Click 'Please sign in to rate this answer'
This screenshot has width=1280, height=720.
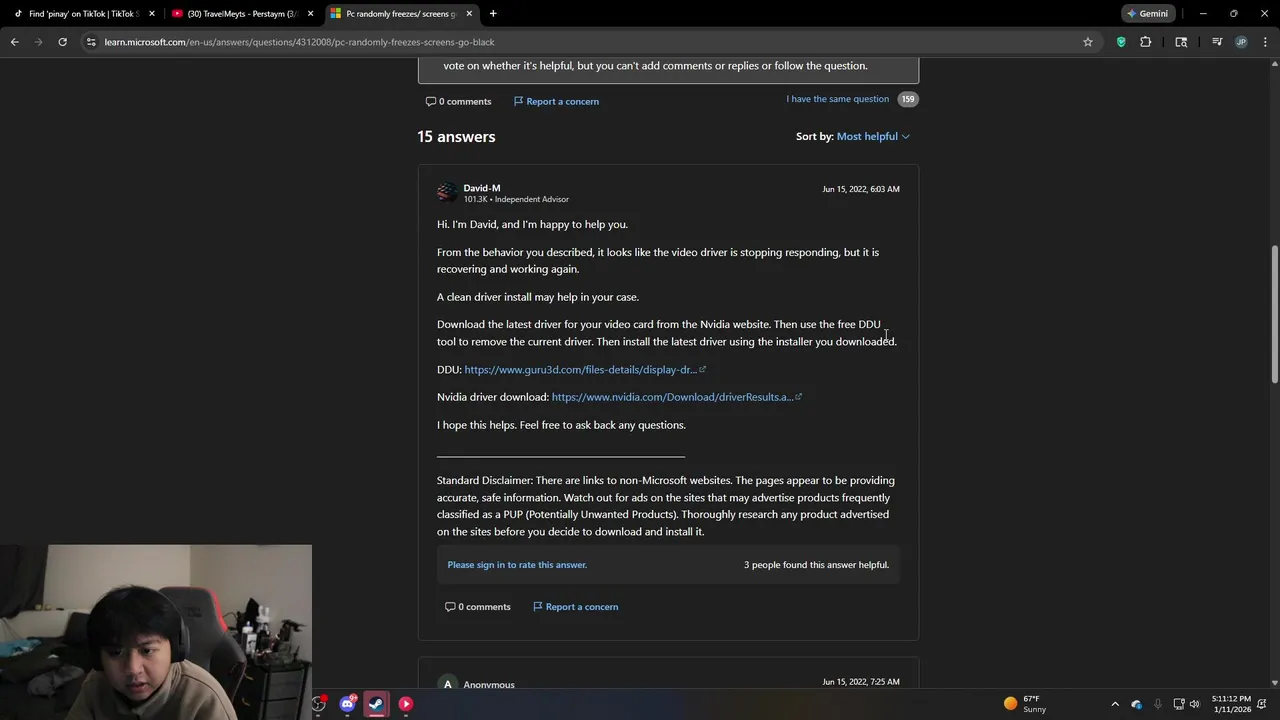(517, 565)
